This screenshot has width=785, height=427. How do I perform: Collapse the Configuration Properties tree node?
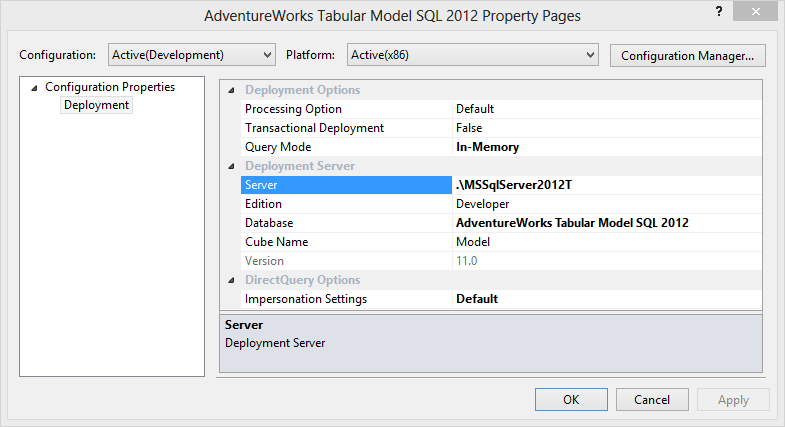pyautogui.click(x=34, y=88)
